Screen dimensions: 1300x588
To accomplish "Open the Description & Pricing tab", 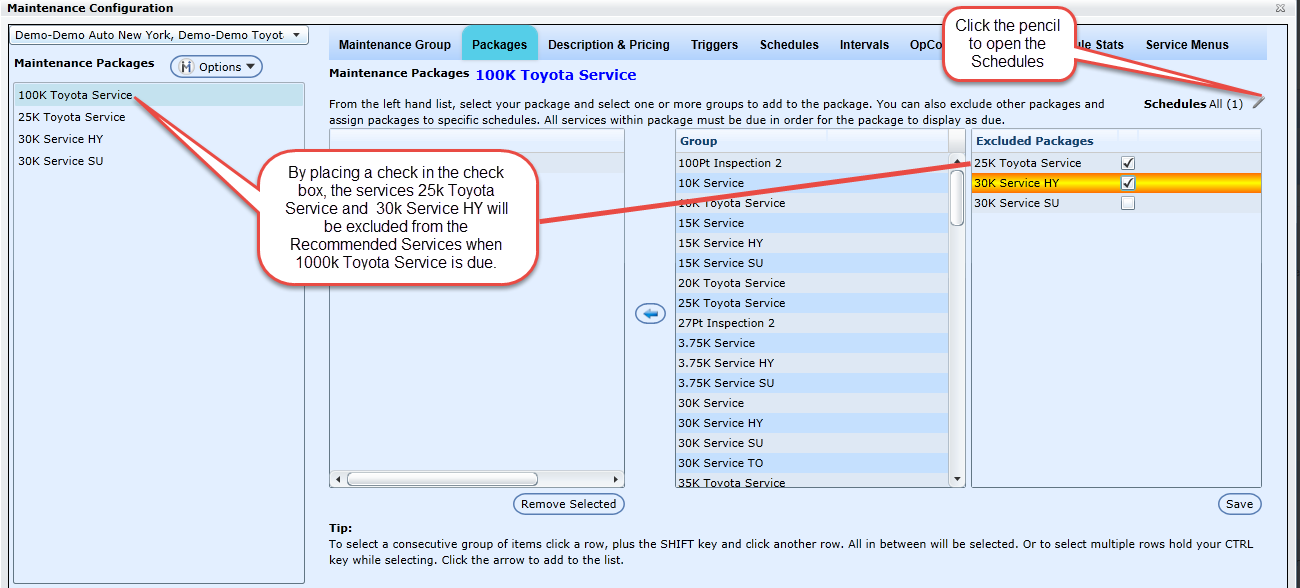I will [608, 45].
